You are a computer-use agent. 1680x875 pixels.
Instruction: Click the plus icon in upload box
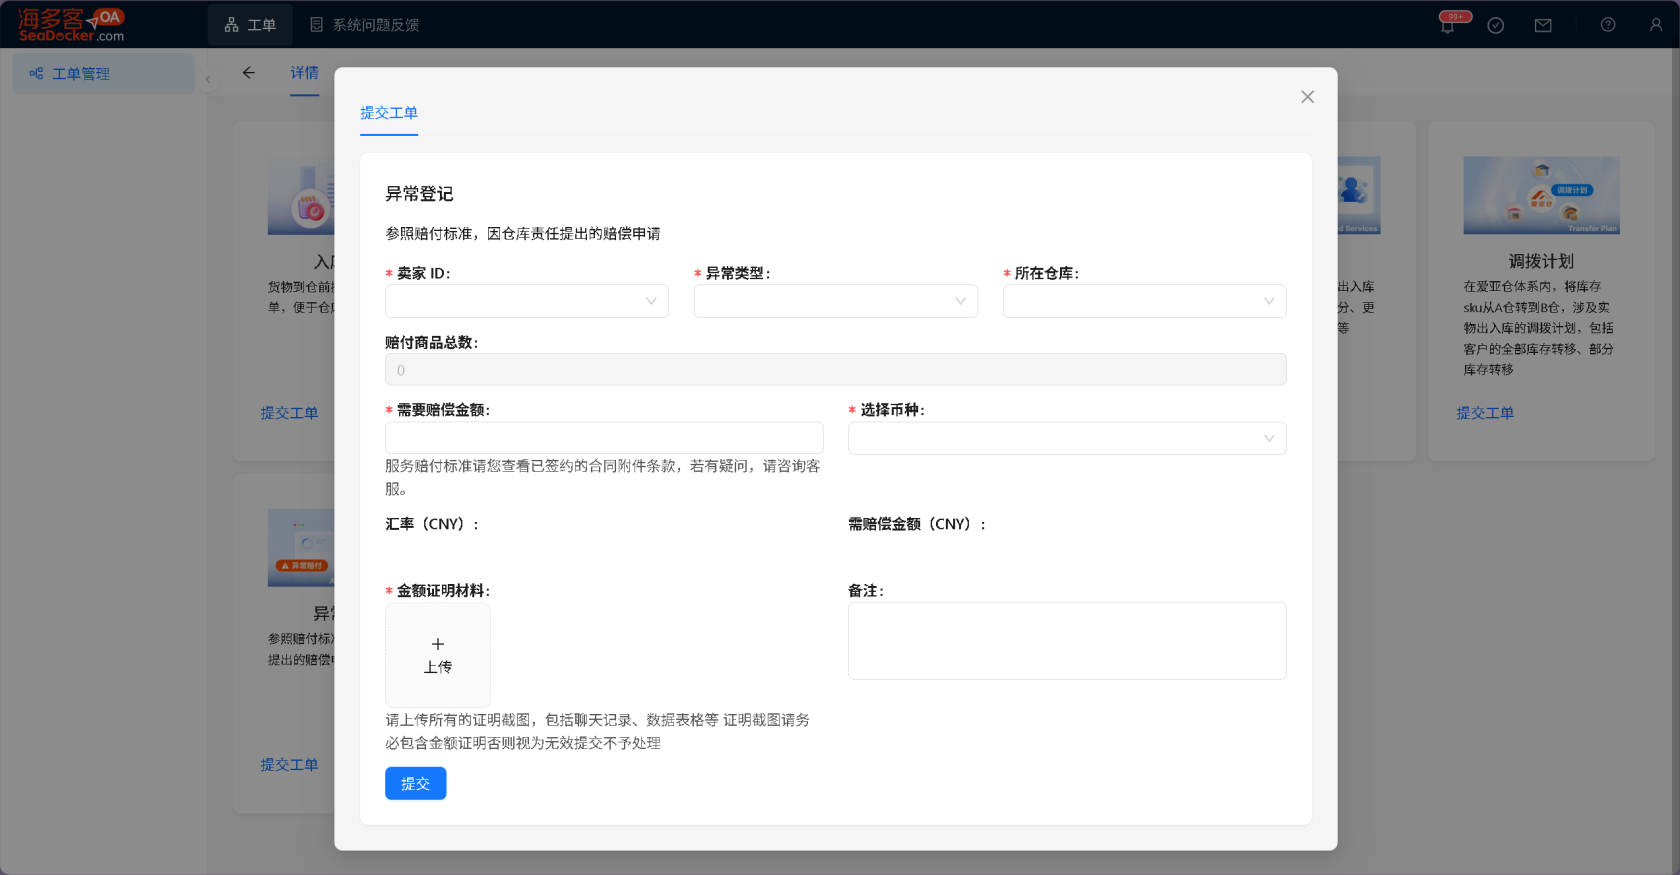(x=438, y=644)
